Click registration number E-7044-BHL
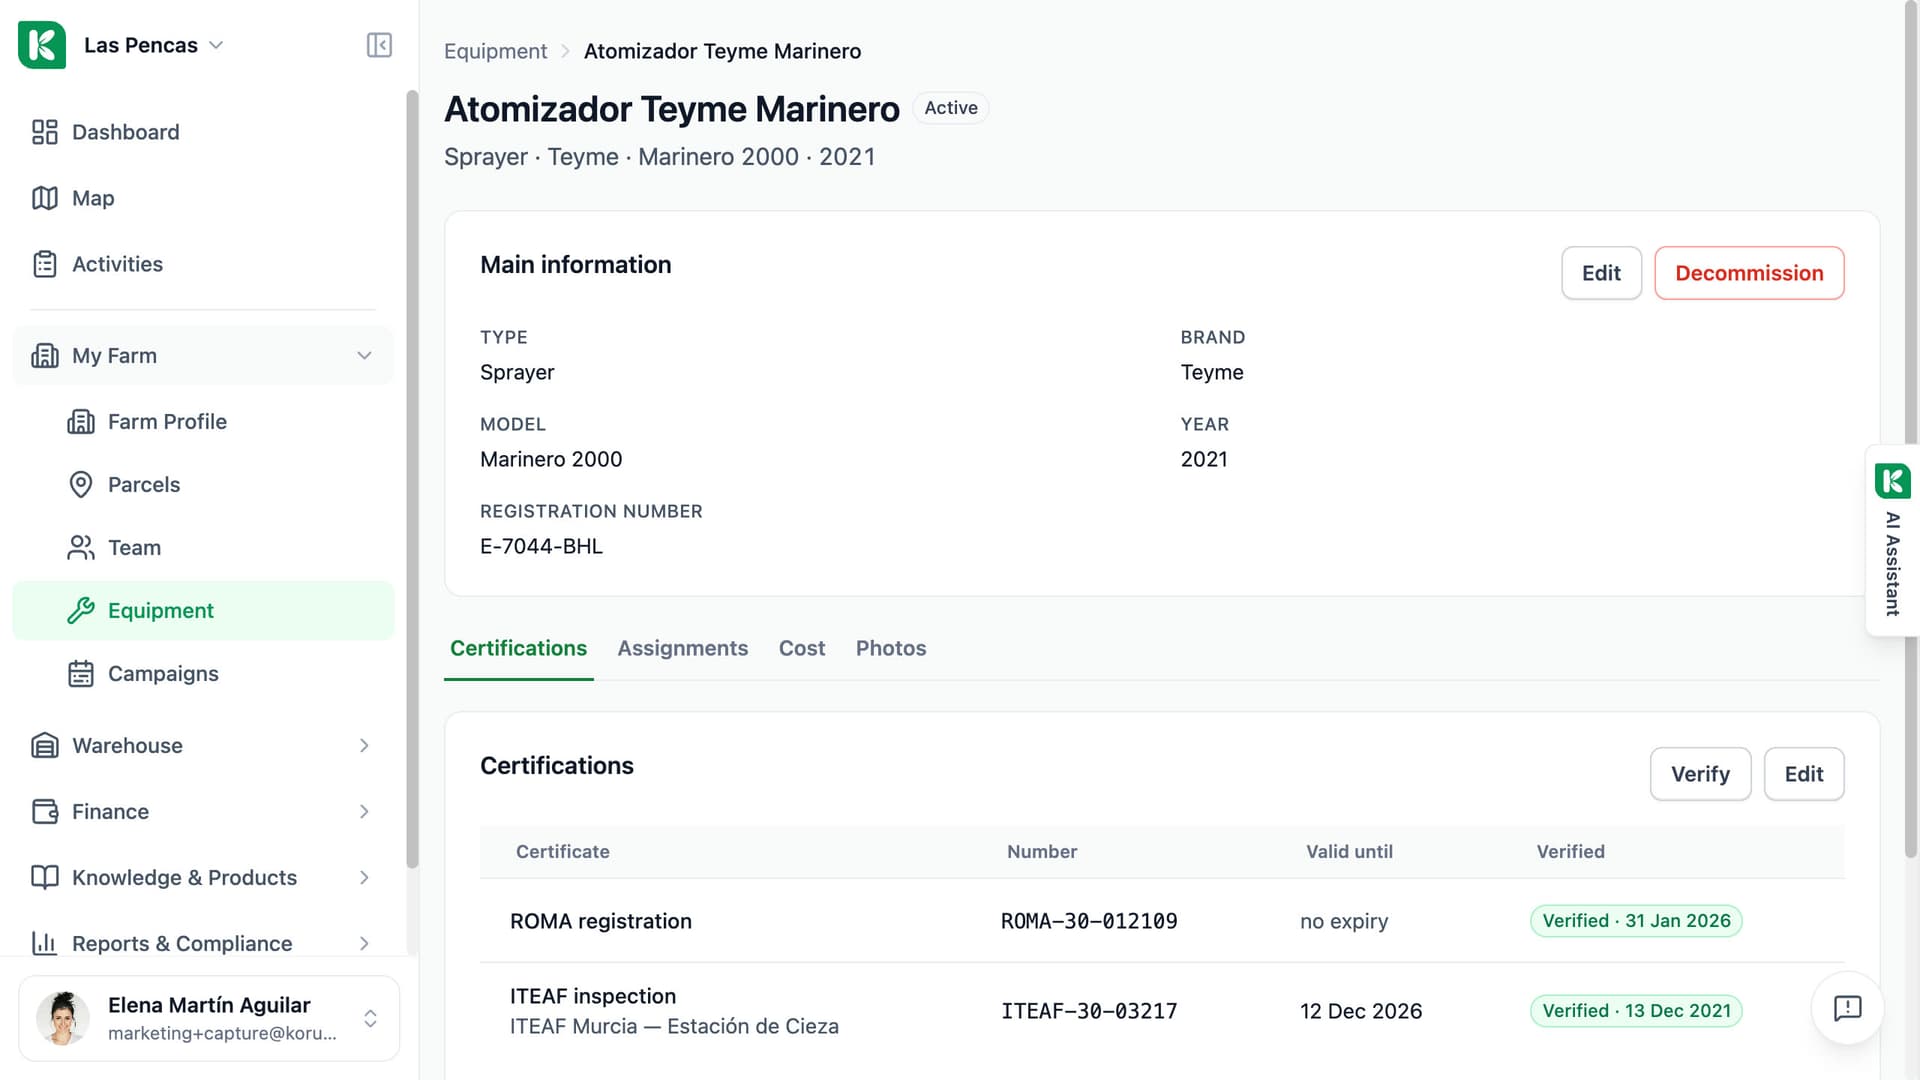Screen dimensions: 1920x1080 pos(541,546)
